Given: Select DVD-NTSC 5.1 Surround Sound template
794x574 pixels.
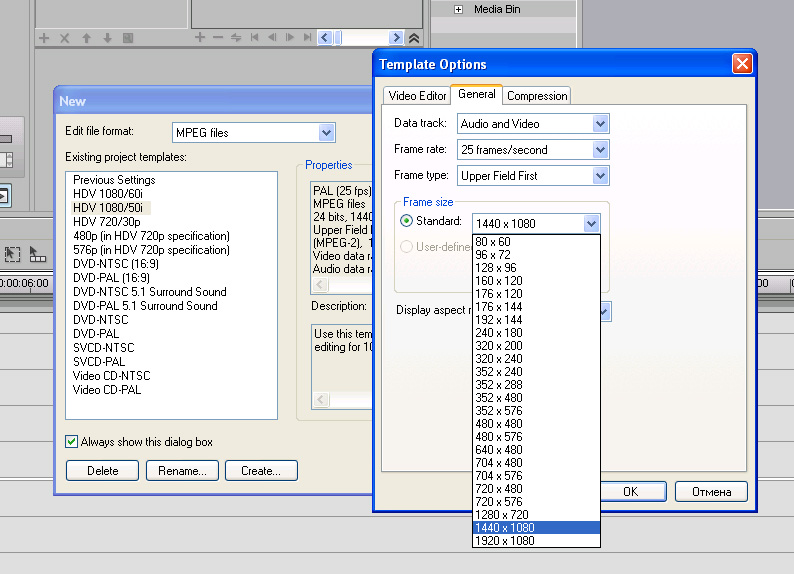Looking at the screenshot, I should 149,292.
